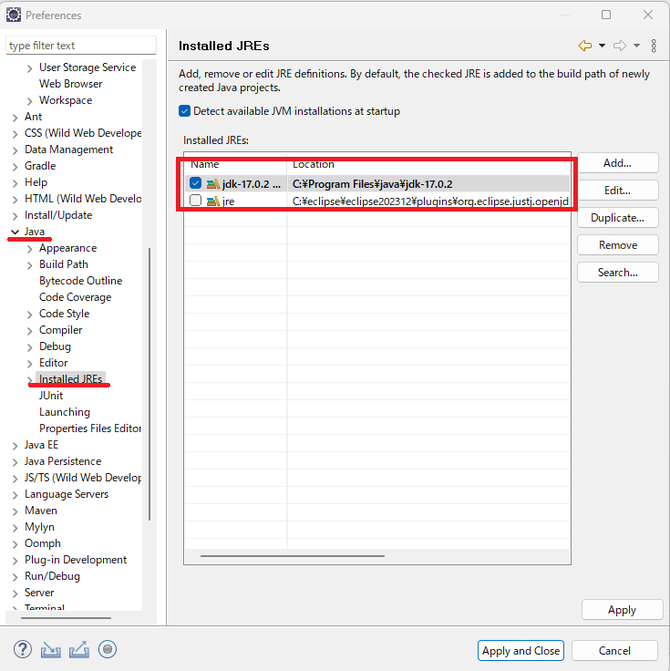
Task: Click the import preferences icon
Action: point(50,650)
